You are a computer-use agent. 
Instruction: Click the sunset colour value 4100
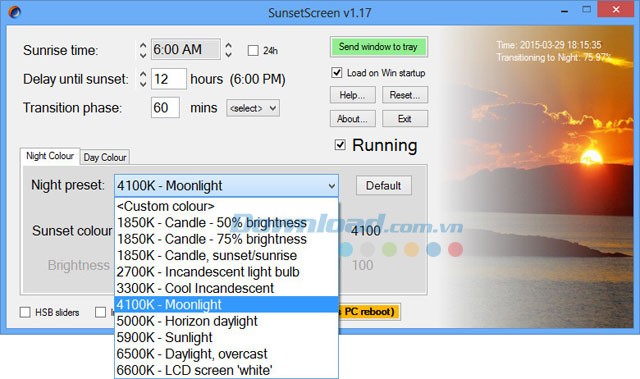[366, 231]
